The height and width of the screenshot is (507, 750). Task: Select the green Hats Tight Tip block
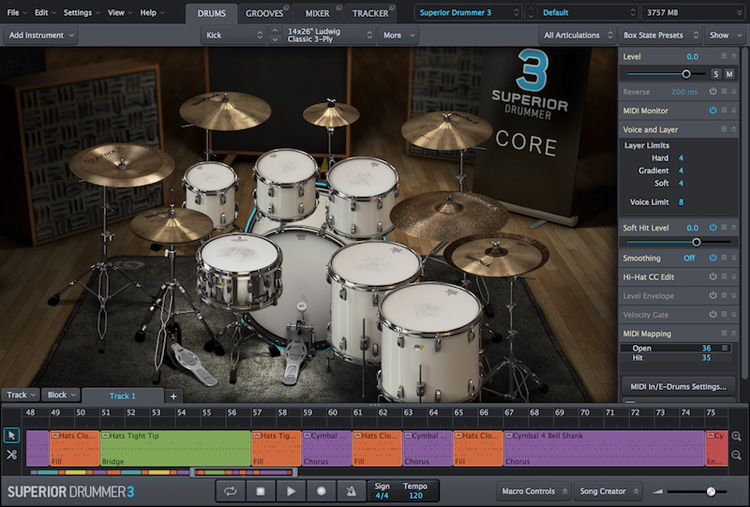[175, 448]
